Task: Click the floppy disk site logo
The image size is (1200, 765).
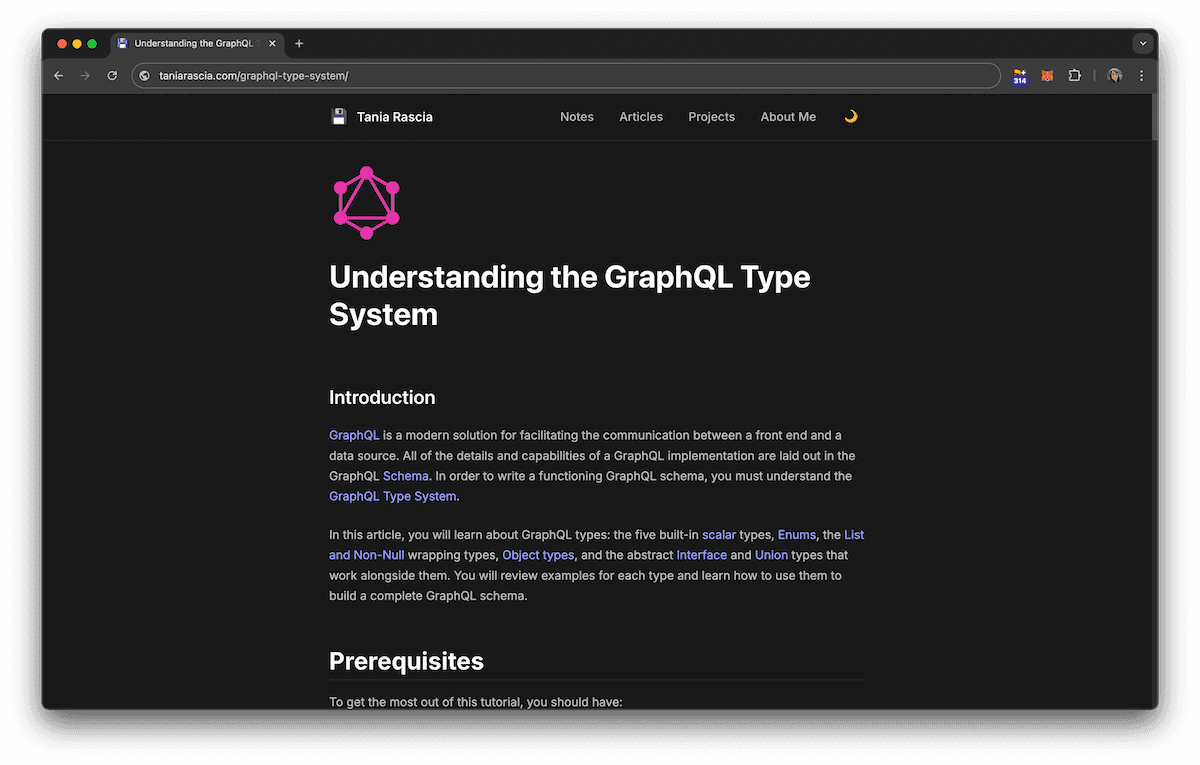Action: pos(339,116)
